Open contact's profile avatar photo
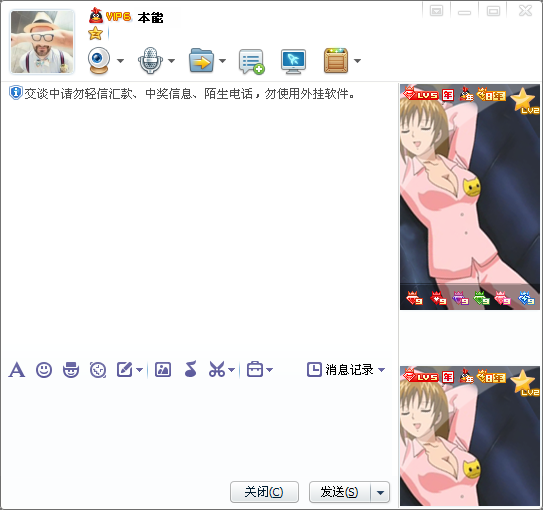The image size is (543, 510). (42, 42)
